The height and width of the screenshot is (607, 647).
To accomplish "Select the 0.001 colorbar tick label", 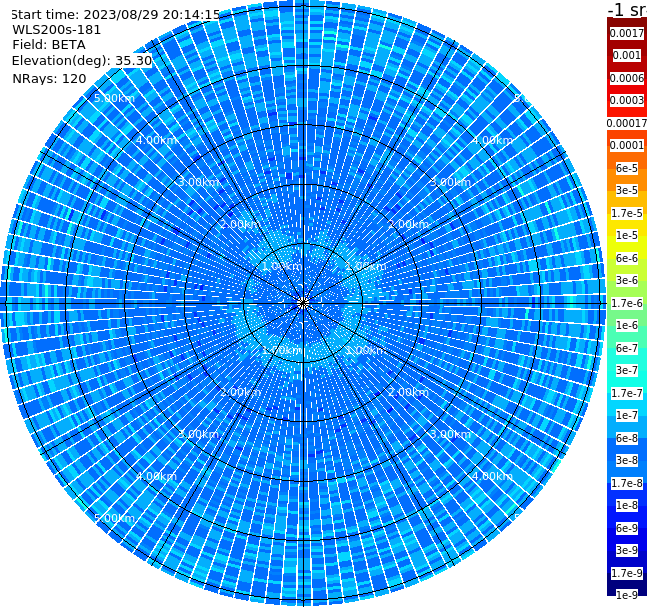I will coord(627,55).
